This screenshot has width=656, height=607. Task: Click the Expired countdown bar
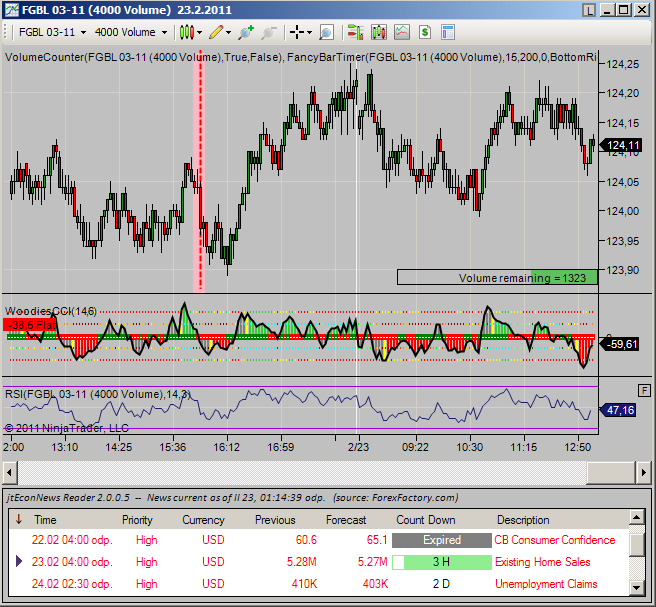[441, 540]
